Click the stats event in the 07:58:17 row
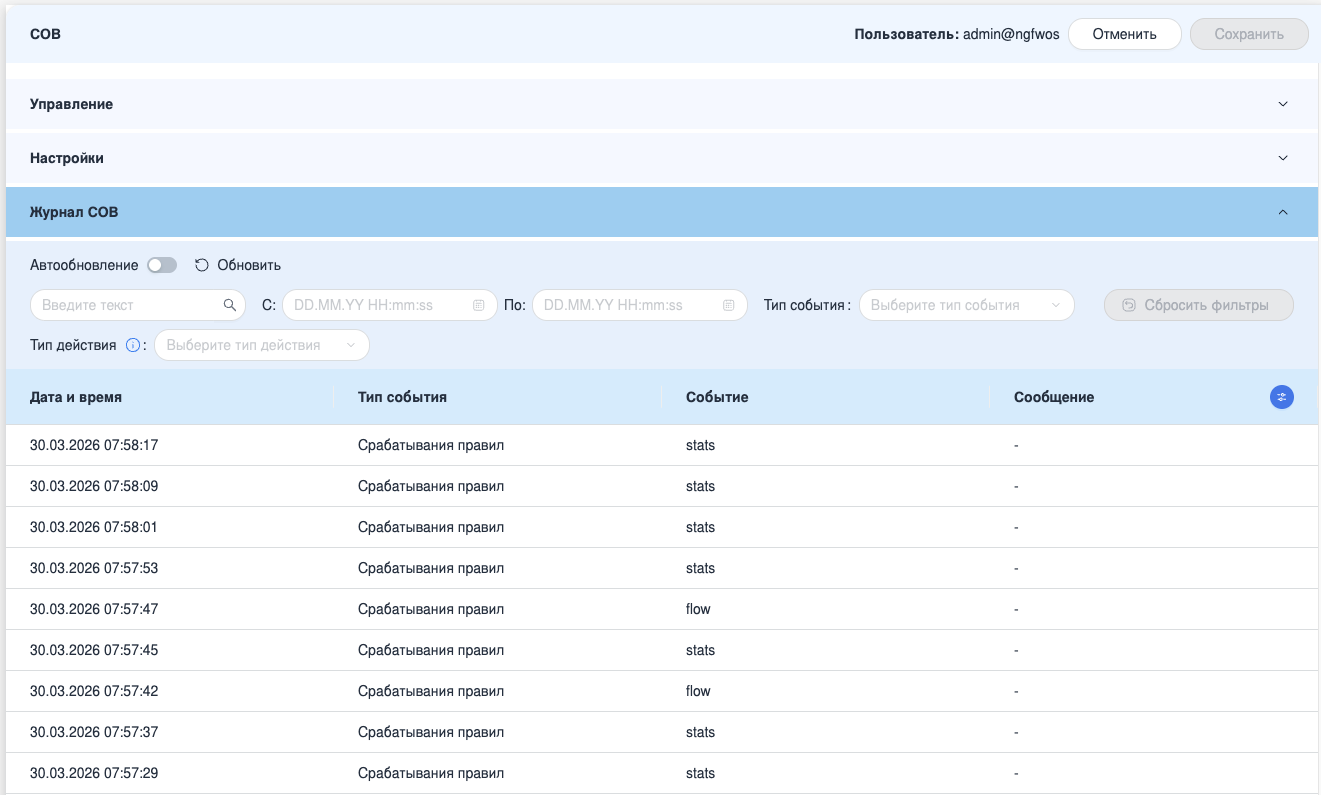This screenshot has width=1321, height=795. pos(700,445)
